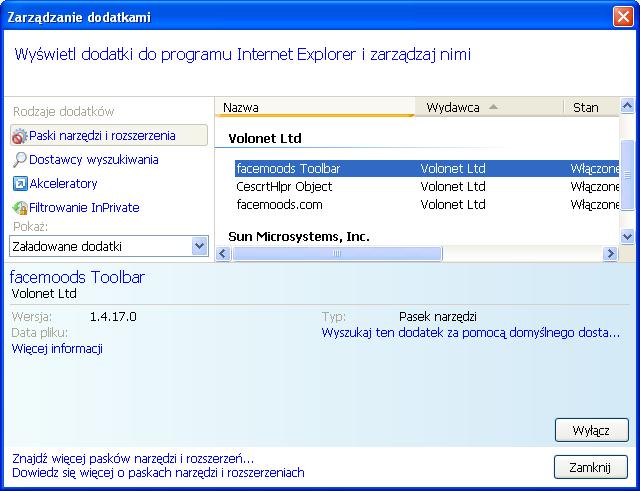Click the right arrow of the horizontal scrollbar

(x=610, y=253)
